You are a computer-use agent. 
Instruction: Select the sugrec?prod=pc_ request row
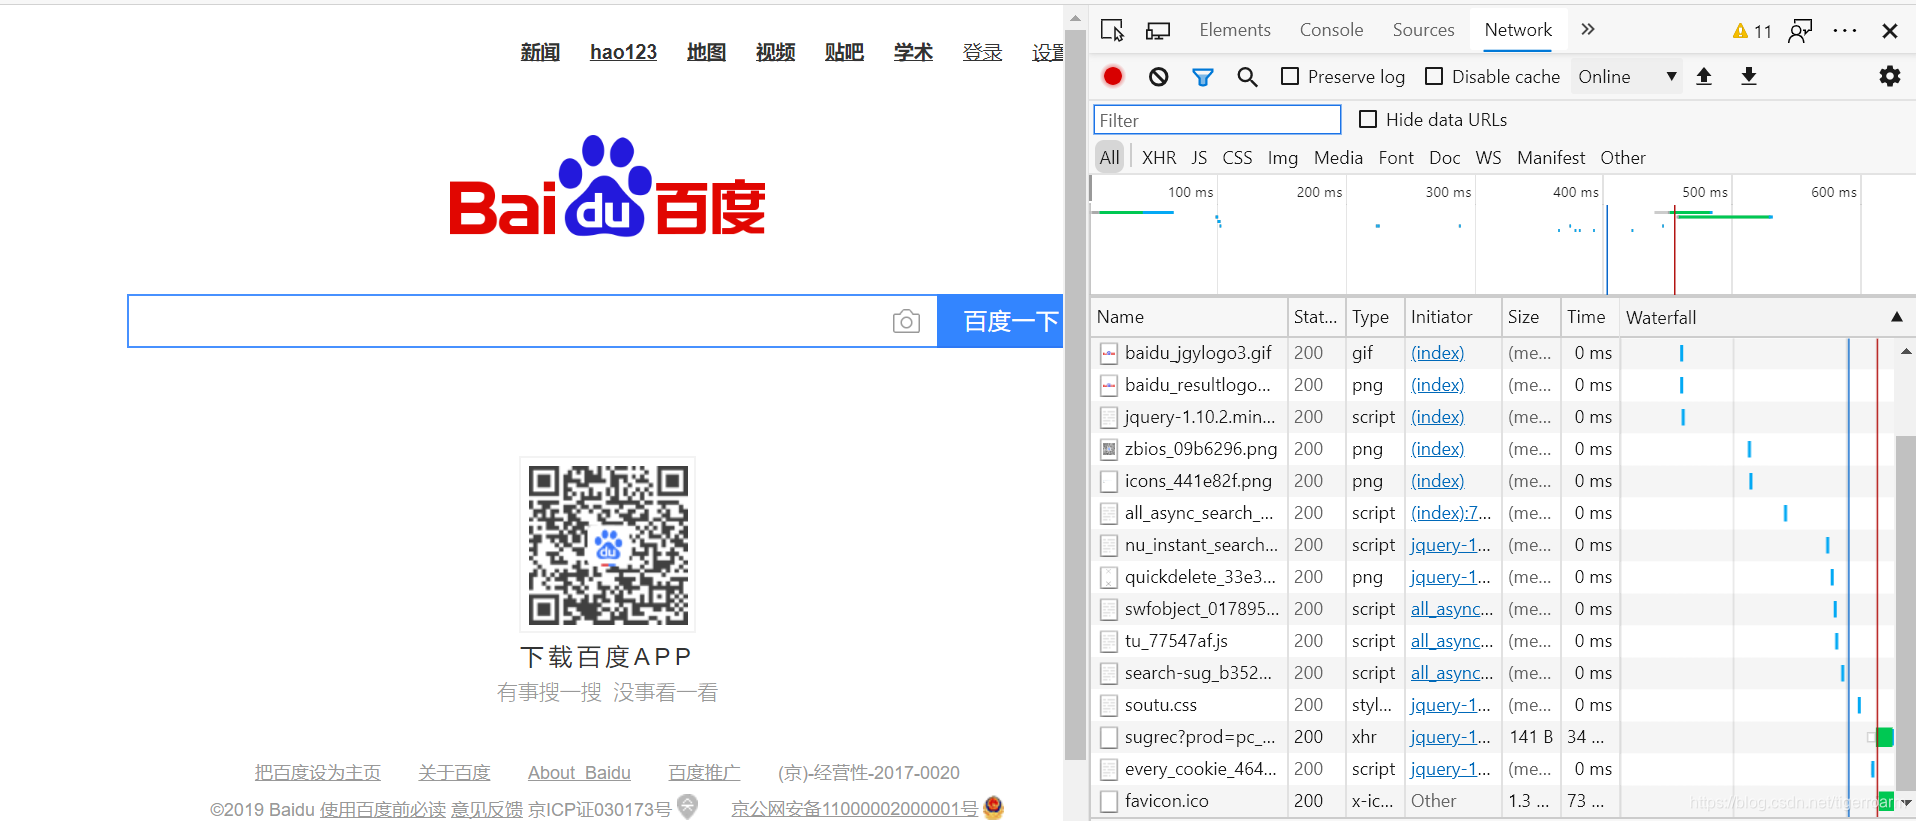tap(1491, 737)
